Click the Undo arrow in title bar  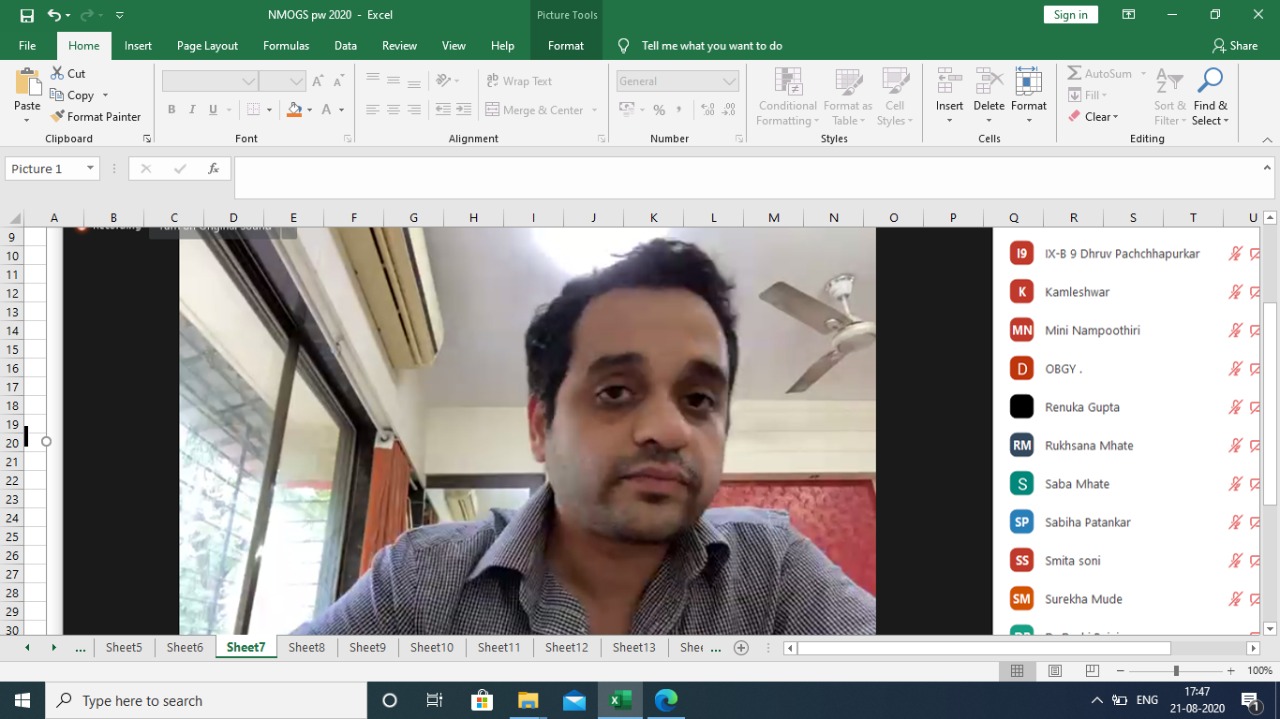click(54, 15)
